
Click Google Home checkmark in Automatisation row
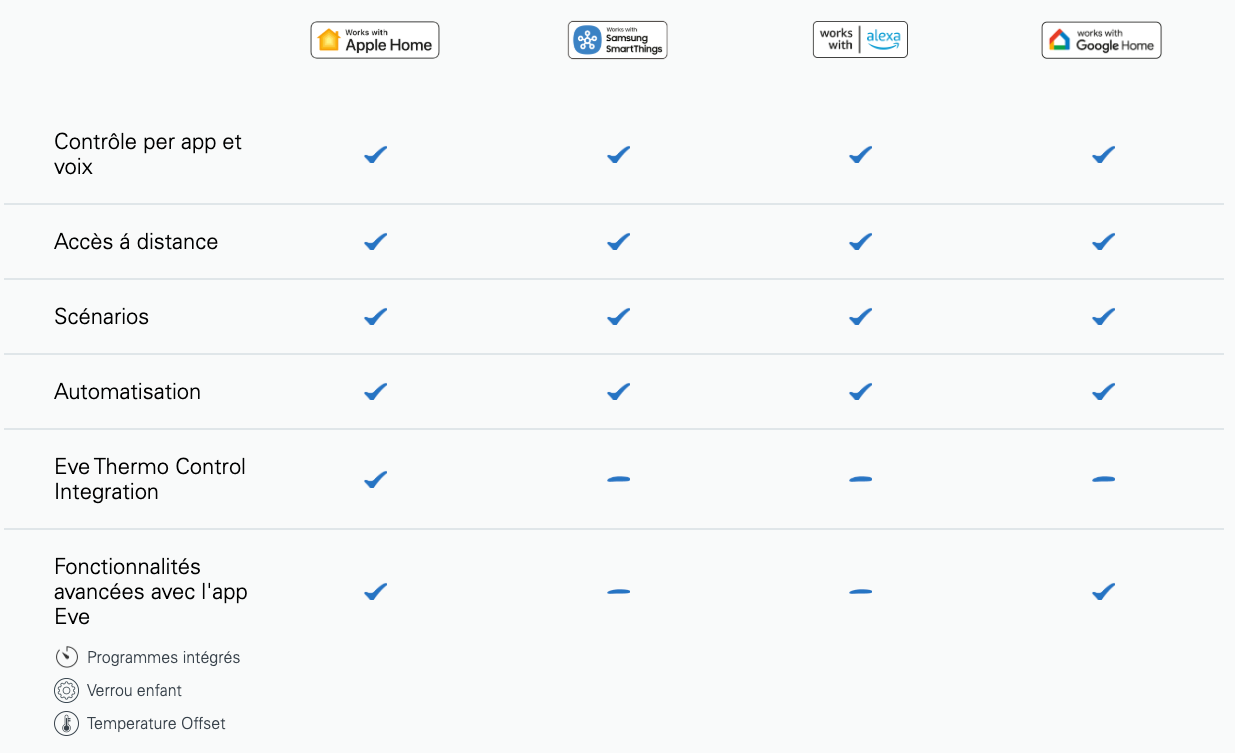[x=1103, y=392]
